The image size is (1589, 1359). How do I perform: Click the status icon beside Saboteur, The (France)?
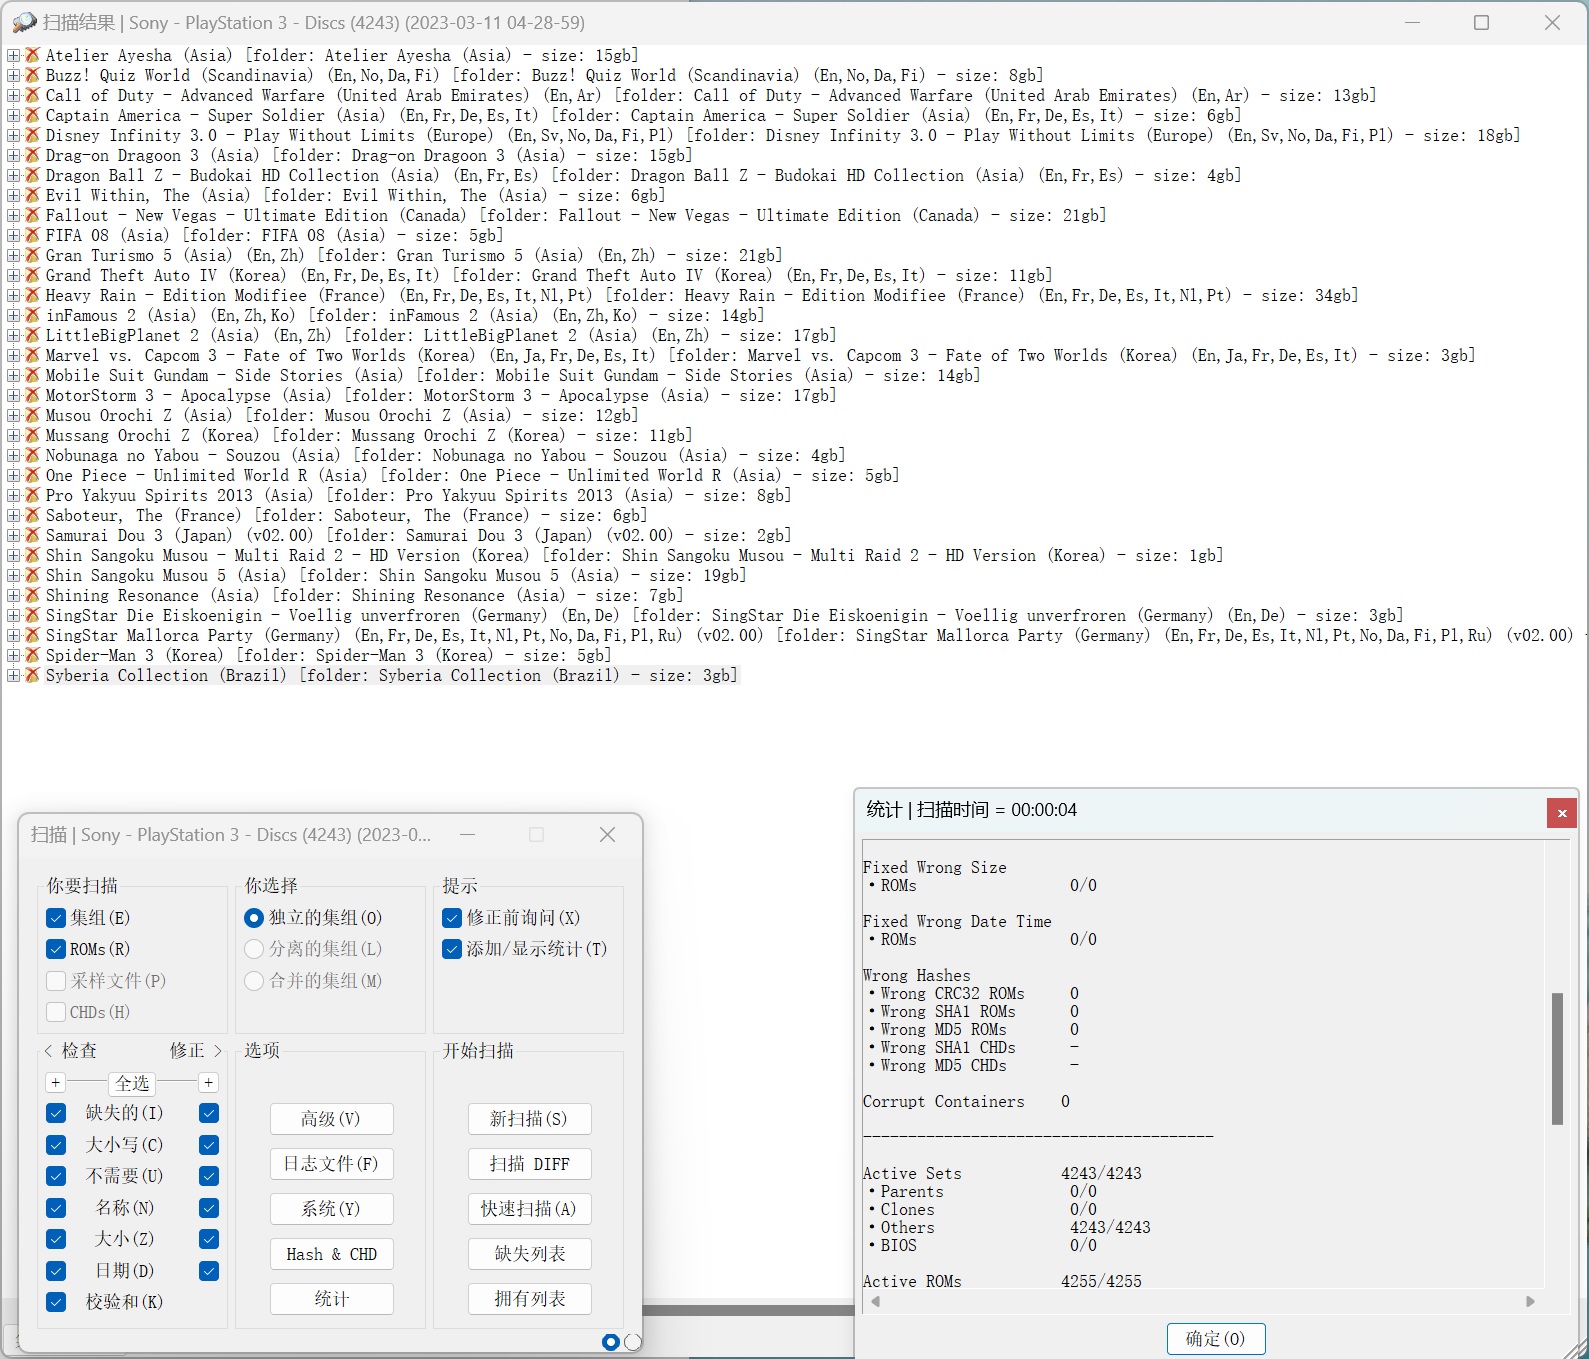coord(32,516)
